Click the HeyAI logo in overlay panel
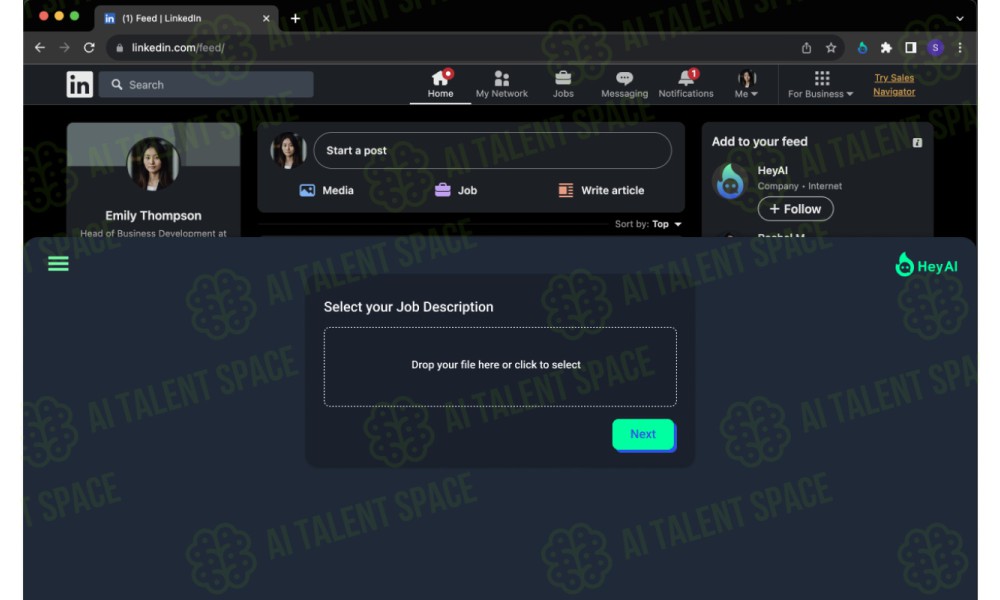 coord(926,265)
